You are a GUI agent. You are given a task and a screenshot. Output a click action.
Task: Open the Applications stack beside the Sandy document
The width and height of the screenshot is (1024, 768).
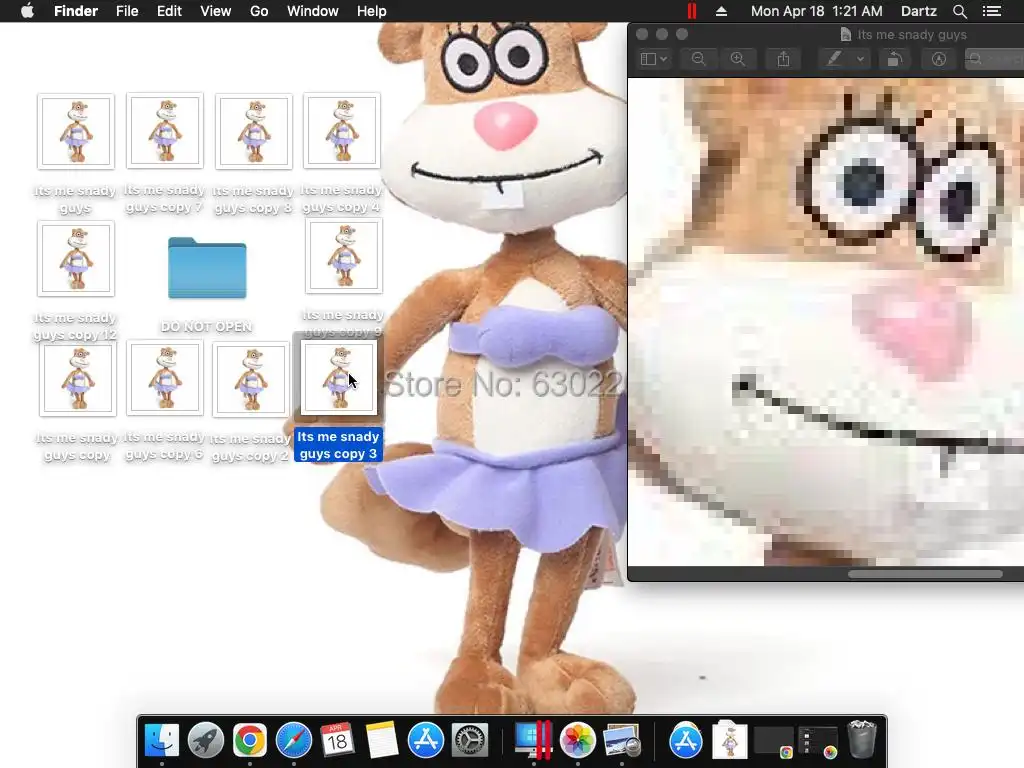coord(686,740)
